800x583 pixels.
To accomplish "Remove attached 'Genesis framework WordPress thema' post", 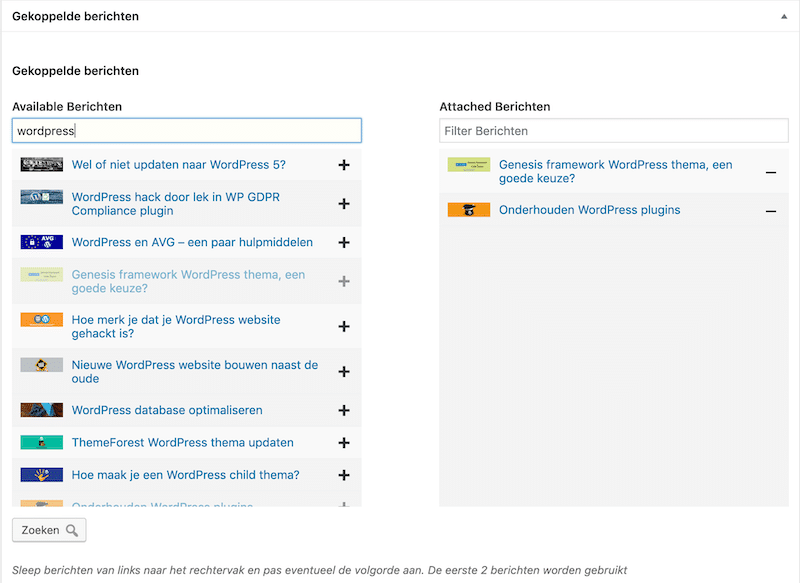I will point(771,172).
